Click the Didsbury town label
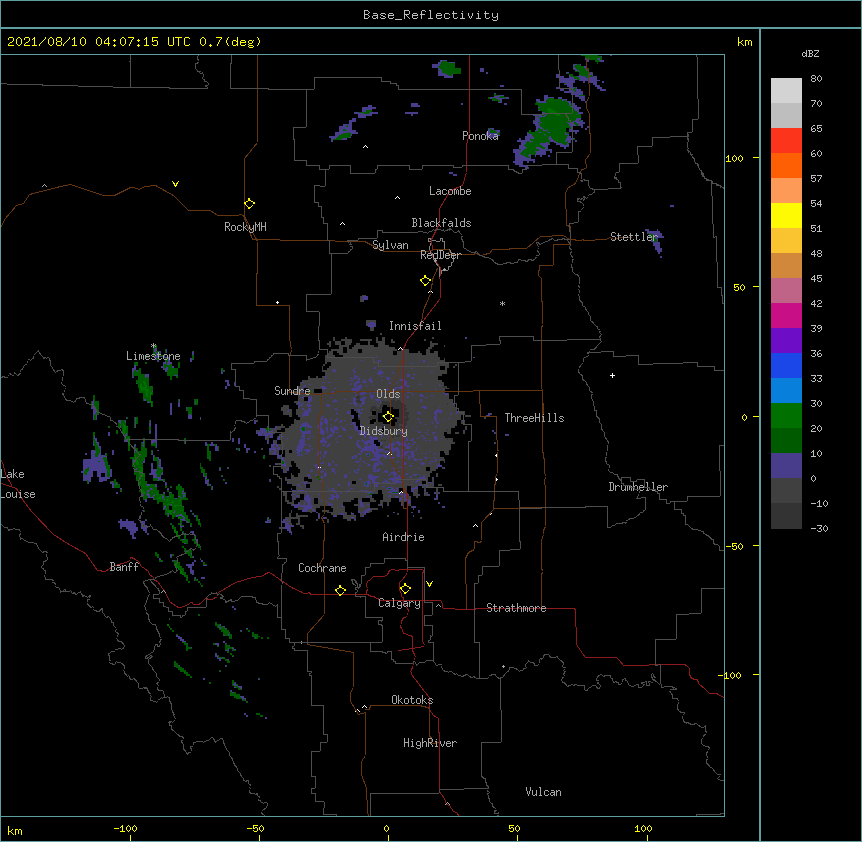 (384, 431)
